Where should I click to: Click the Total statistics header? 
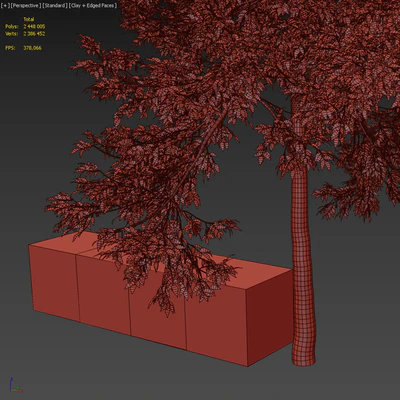[x=29, y=19]
